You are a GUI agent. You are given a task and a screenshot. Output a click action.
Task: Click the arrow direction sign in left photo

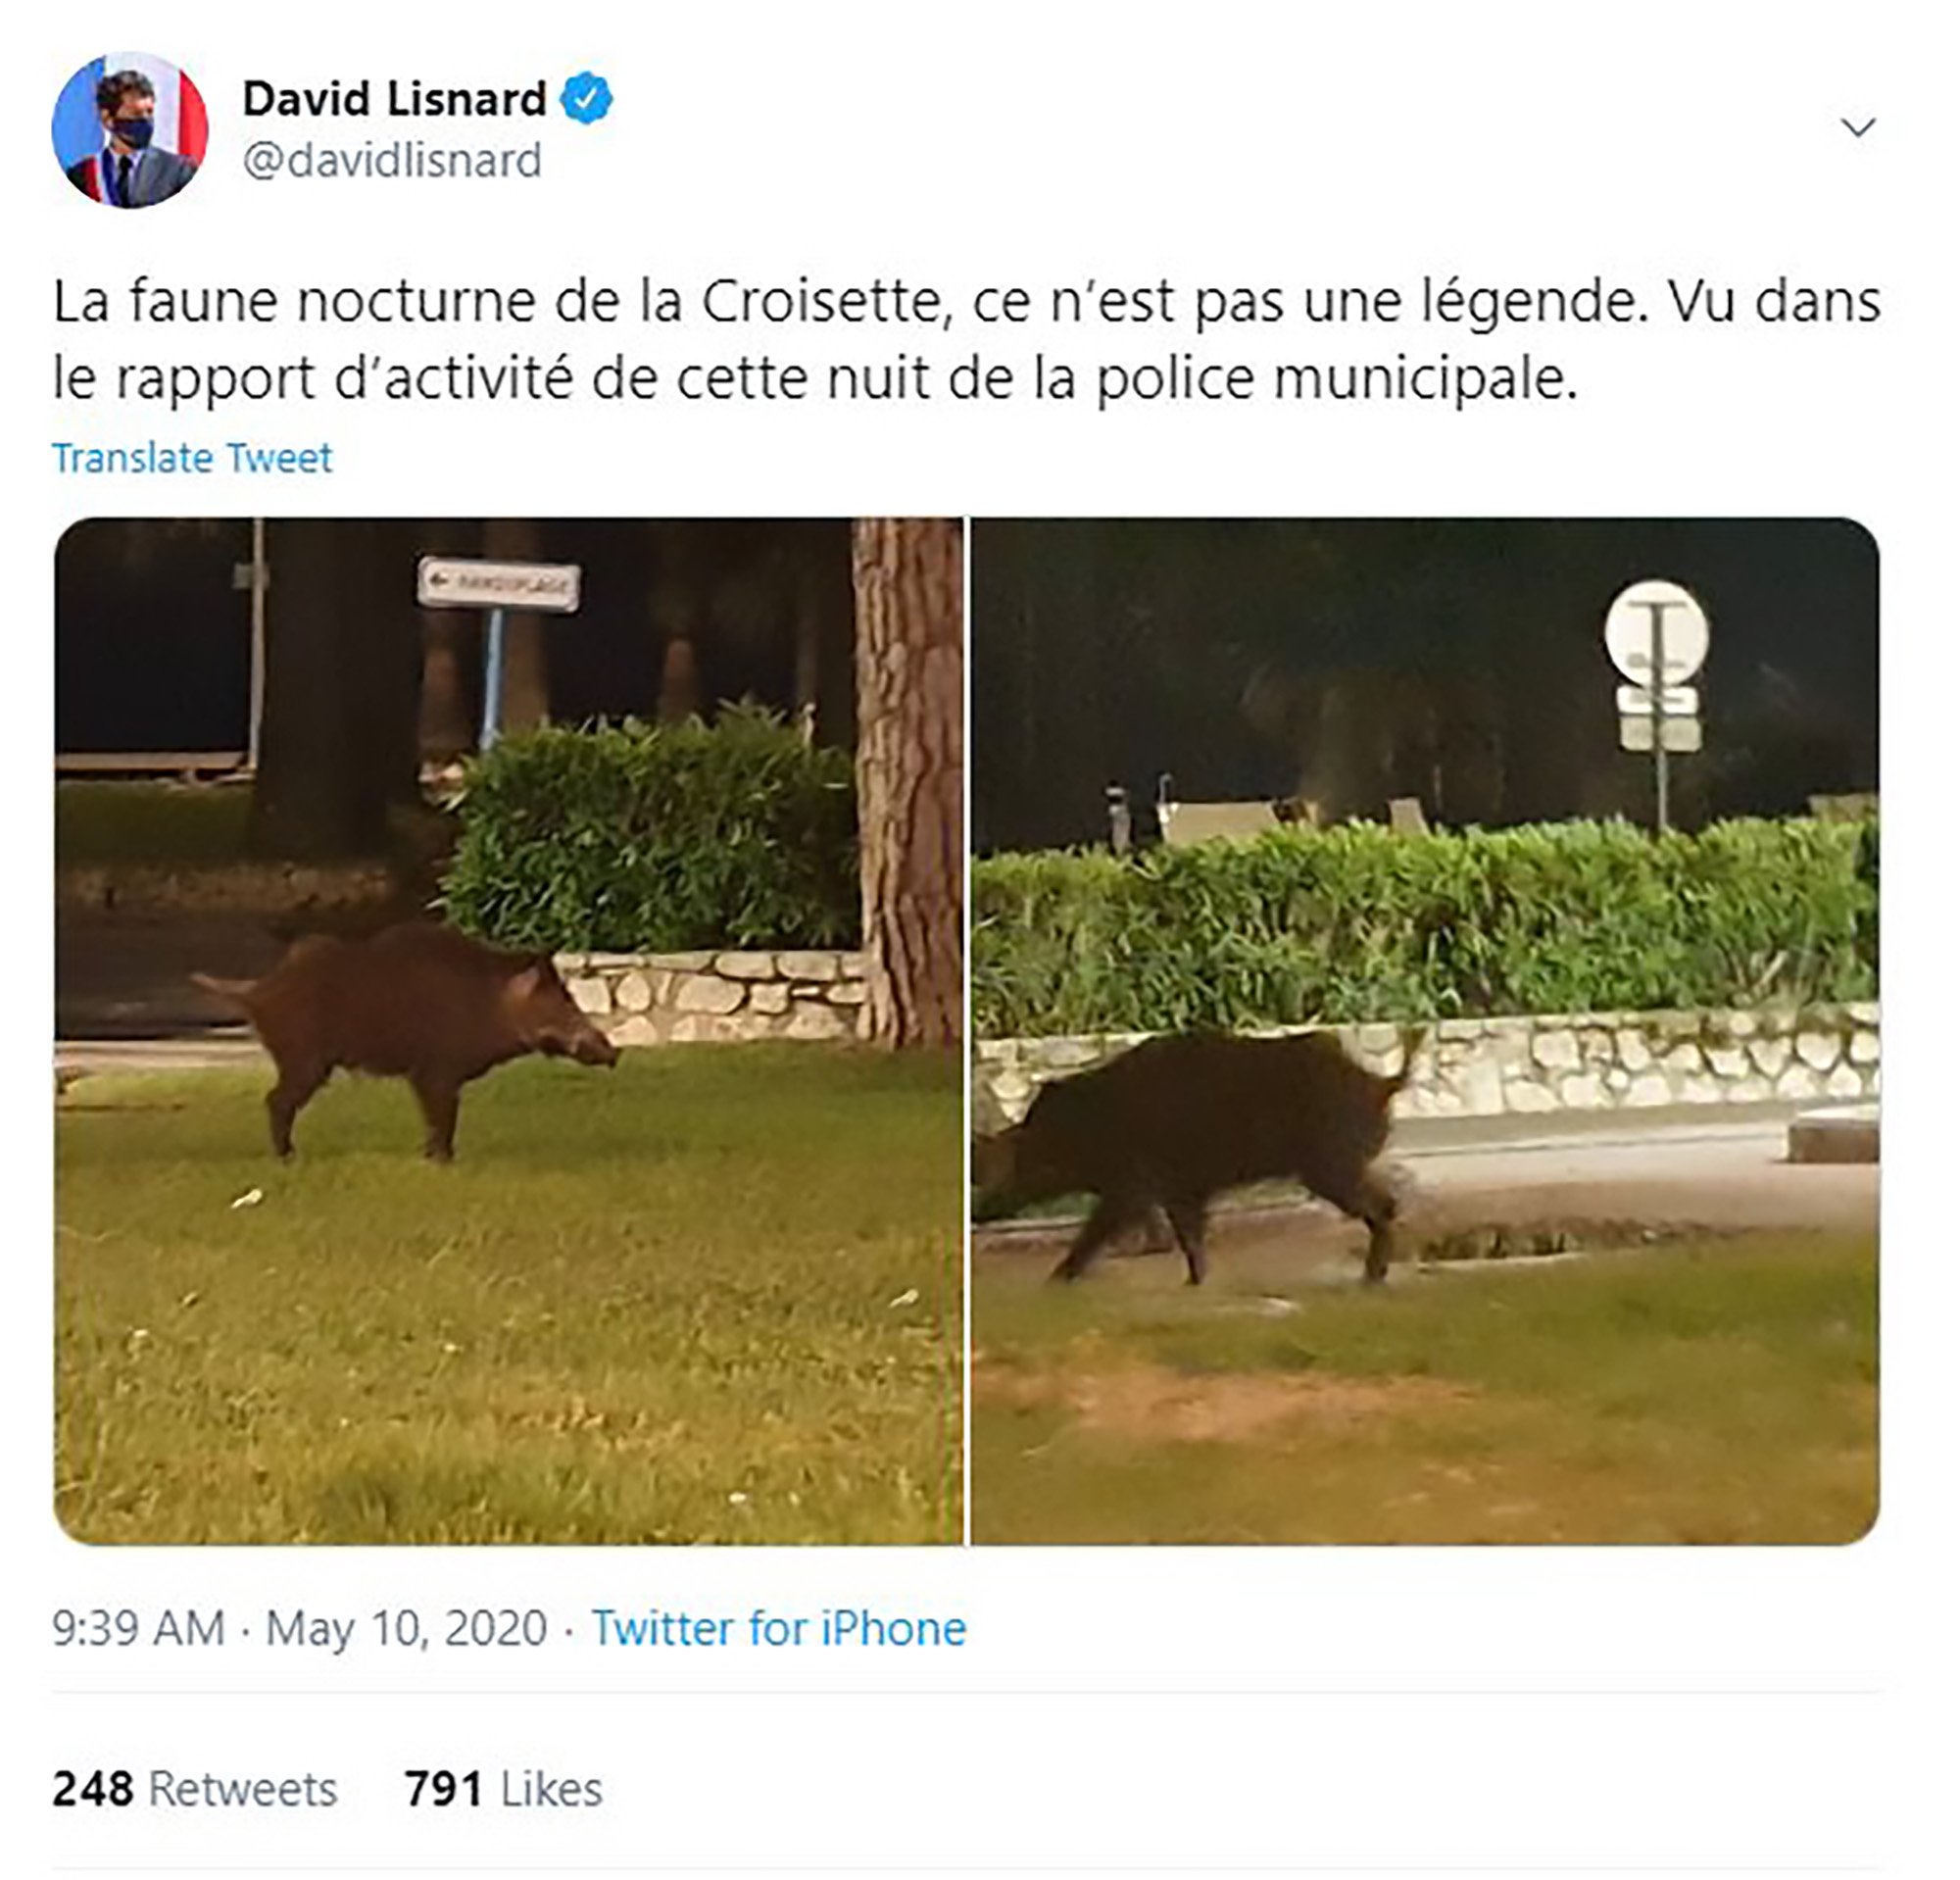coord(498,585)
